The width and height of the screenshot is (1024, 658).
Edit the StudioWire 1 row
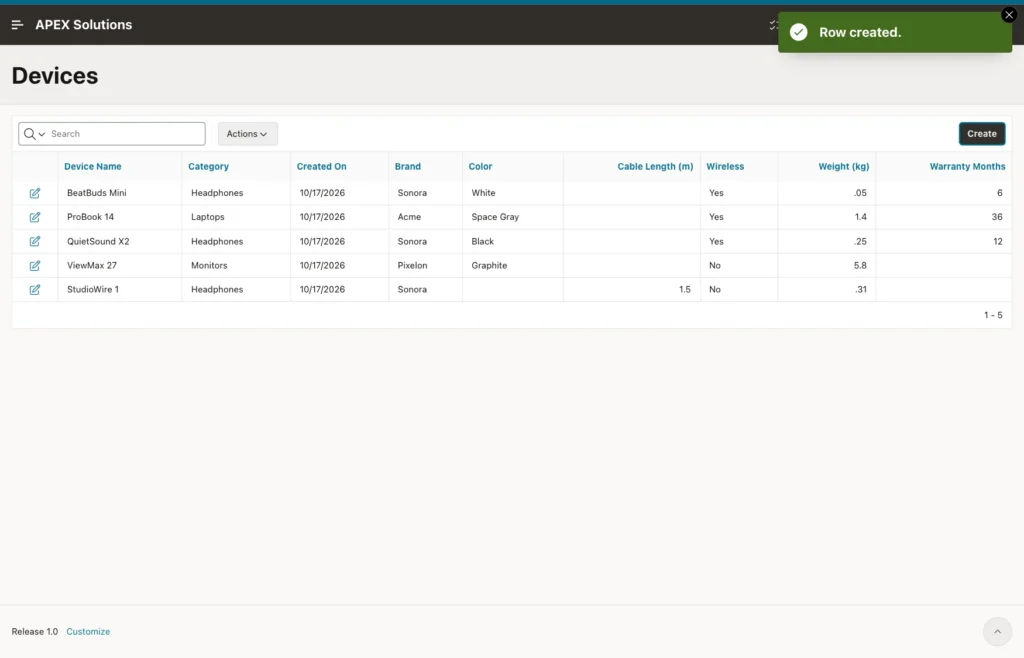35,290
